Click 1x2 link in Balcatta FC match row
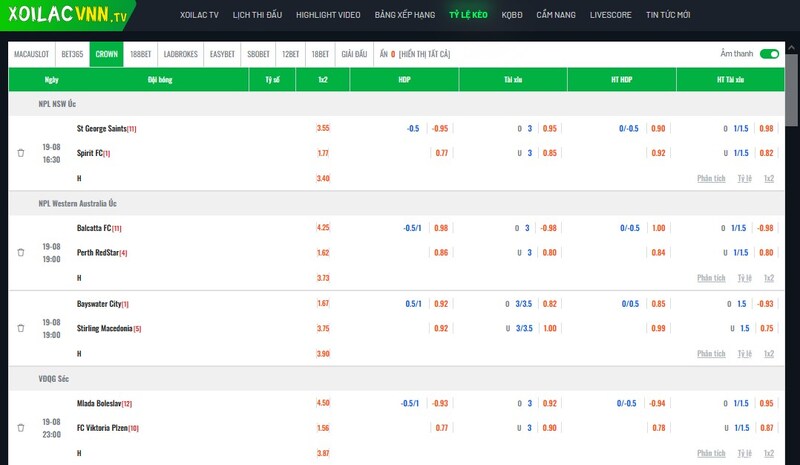The height and width of the screenshot is (465, 800). pyautogui.click(x=768, y=277)
